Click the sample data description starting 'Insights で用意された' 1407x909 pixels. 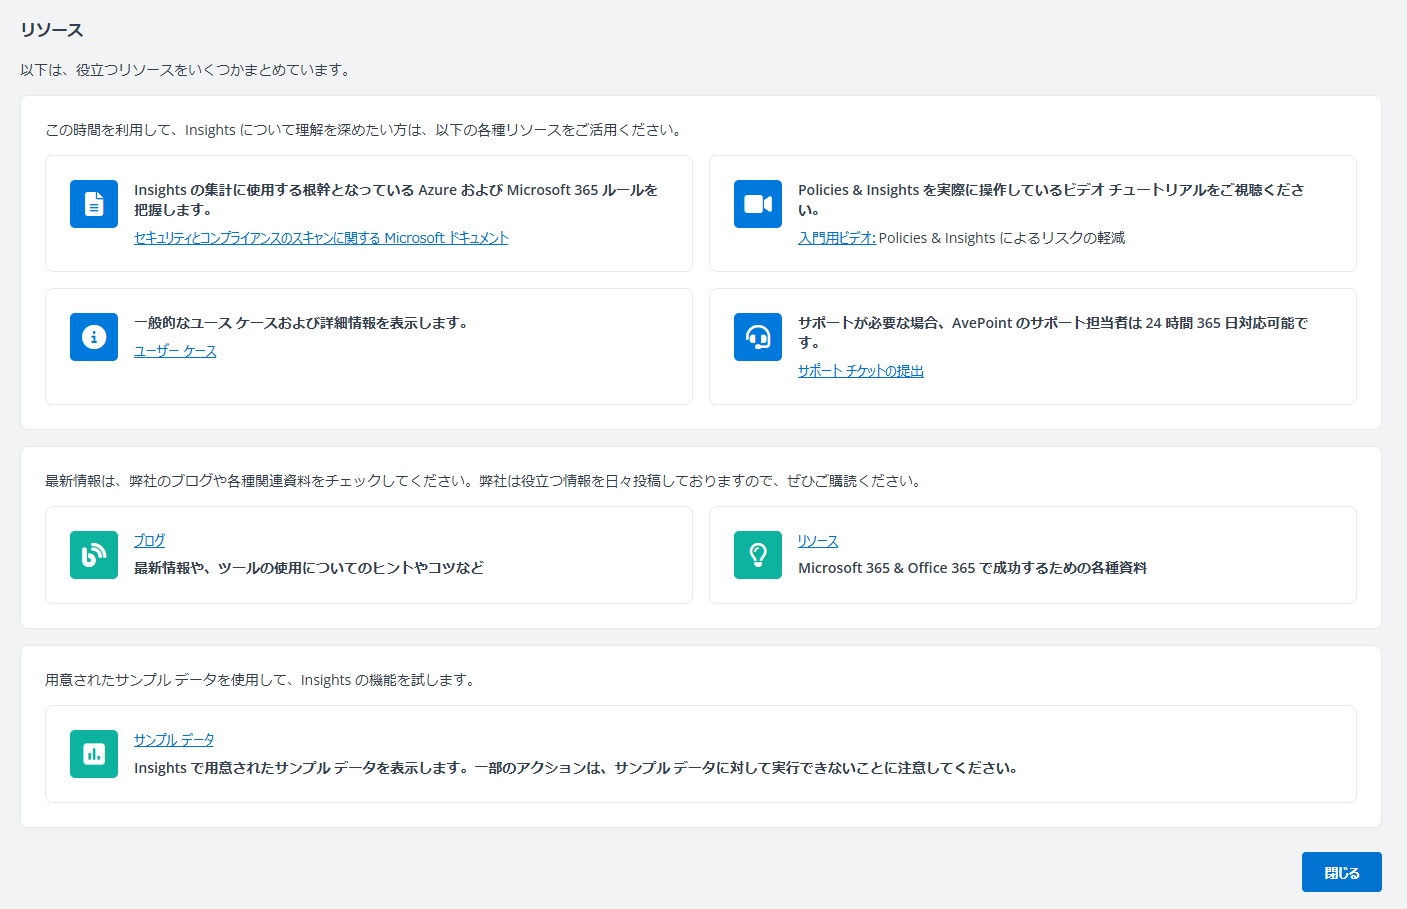click(577, 768)
